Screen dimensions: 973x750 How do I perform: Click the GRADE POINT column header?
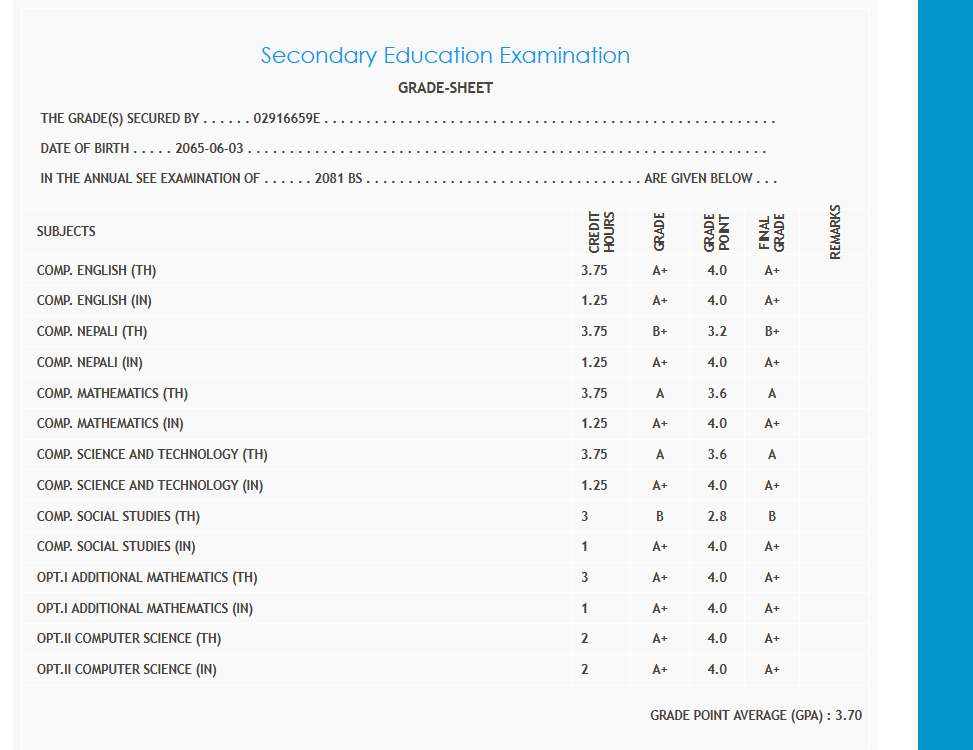coord(716,232)
